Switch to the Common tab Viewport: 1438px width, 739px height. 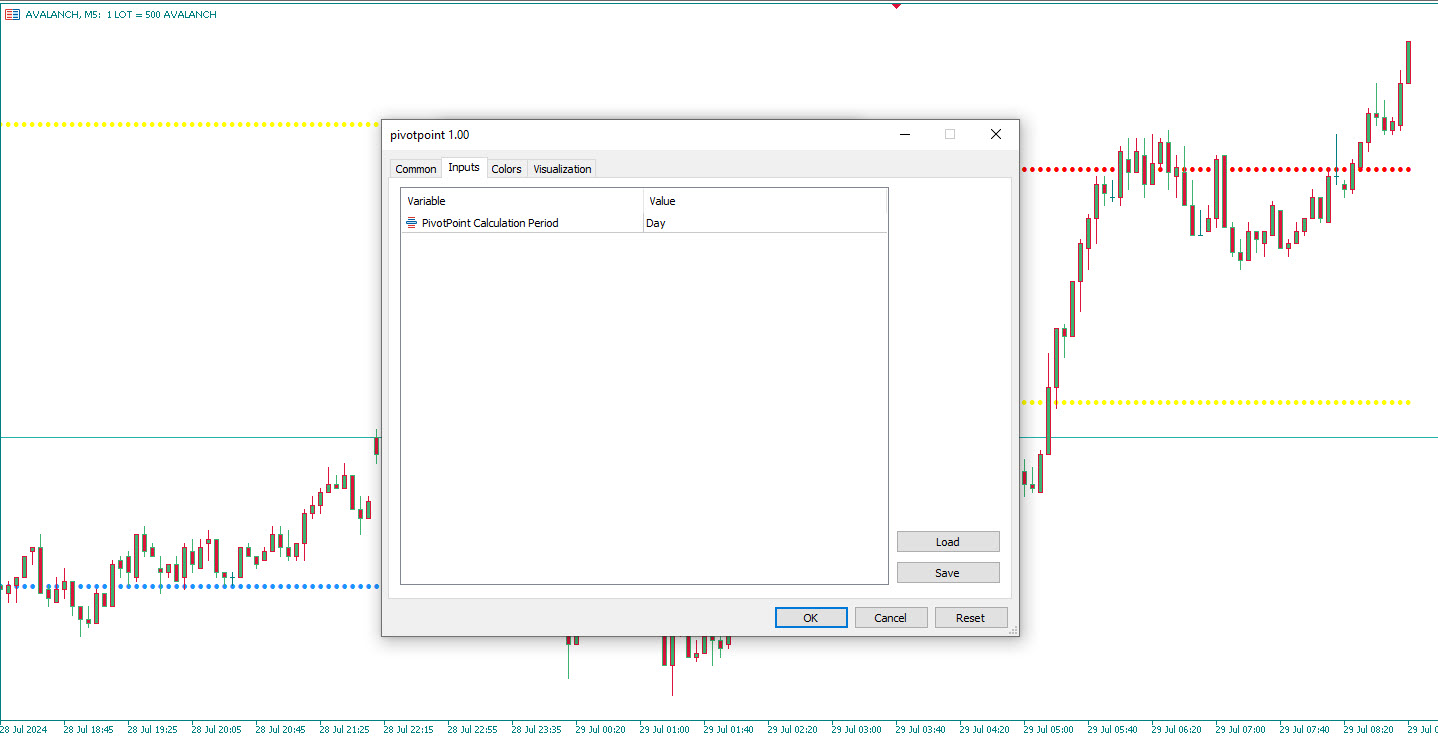[x=415, y=169]
